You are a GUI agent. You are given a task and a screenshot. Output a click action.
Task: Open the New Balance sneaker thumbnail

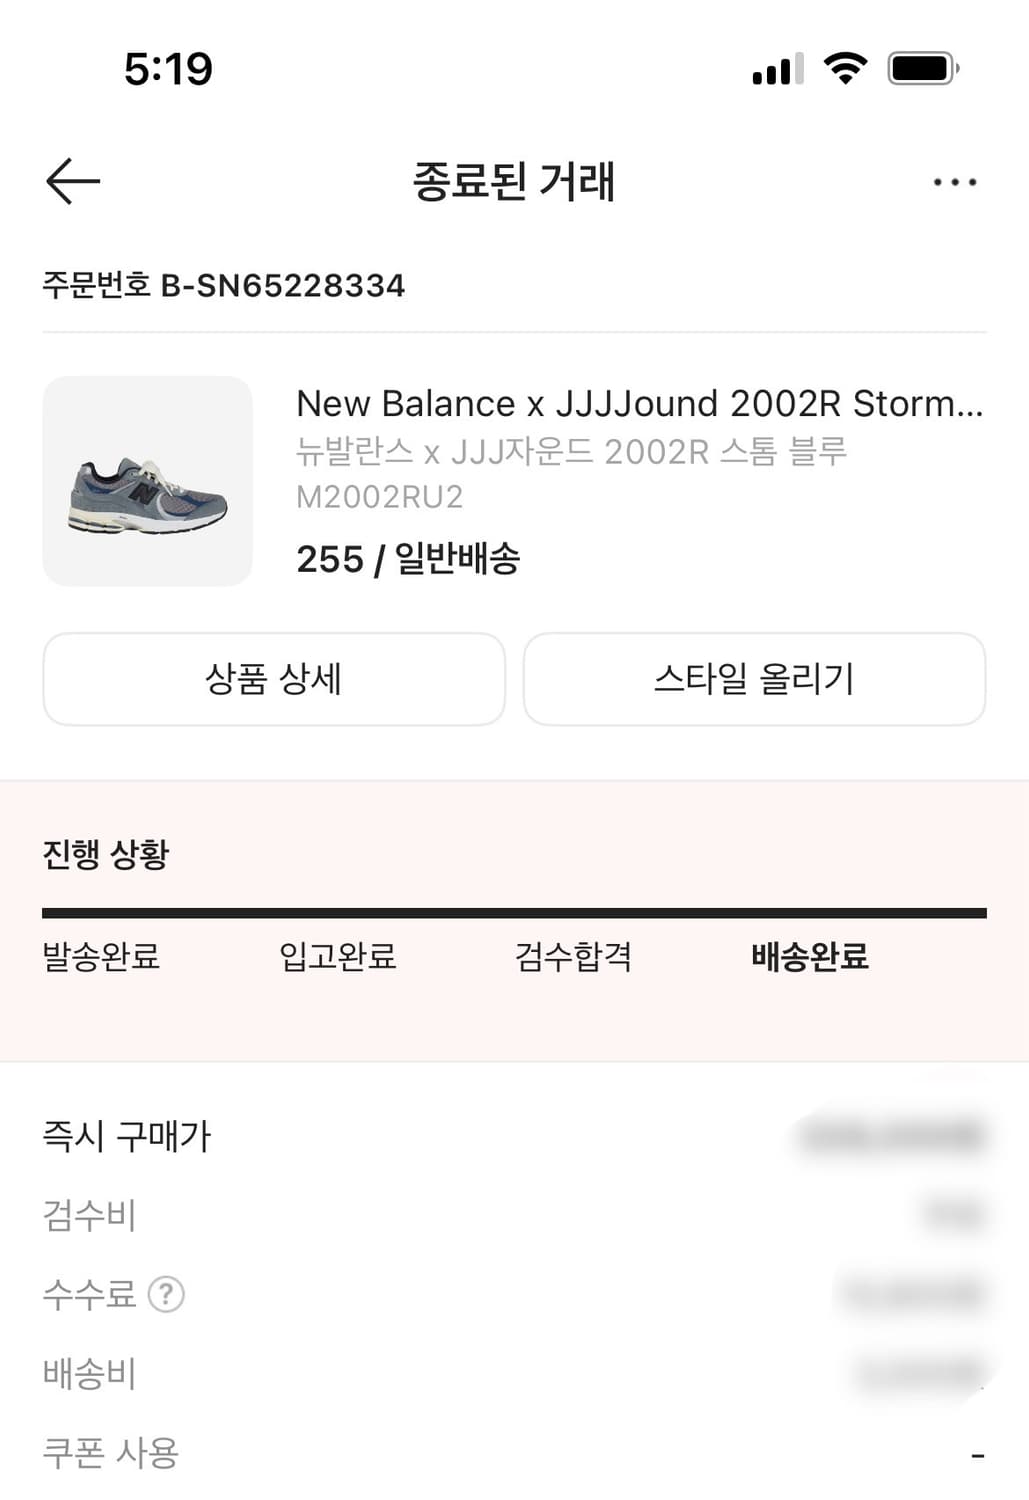point(148,481)
